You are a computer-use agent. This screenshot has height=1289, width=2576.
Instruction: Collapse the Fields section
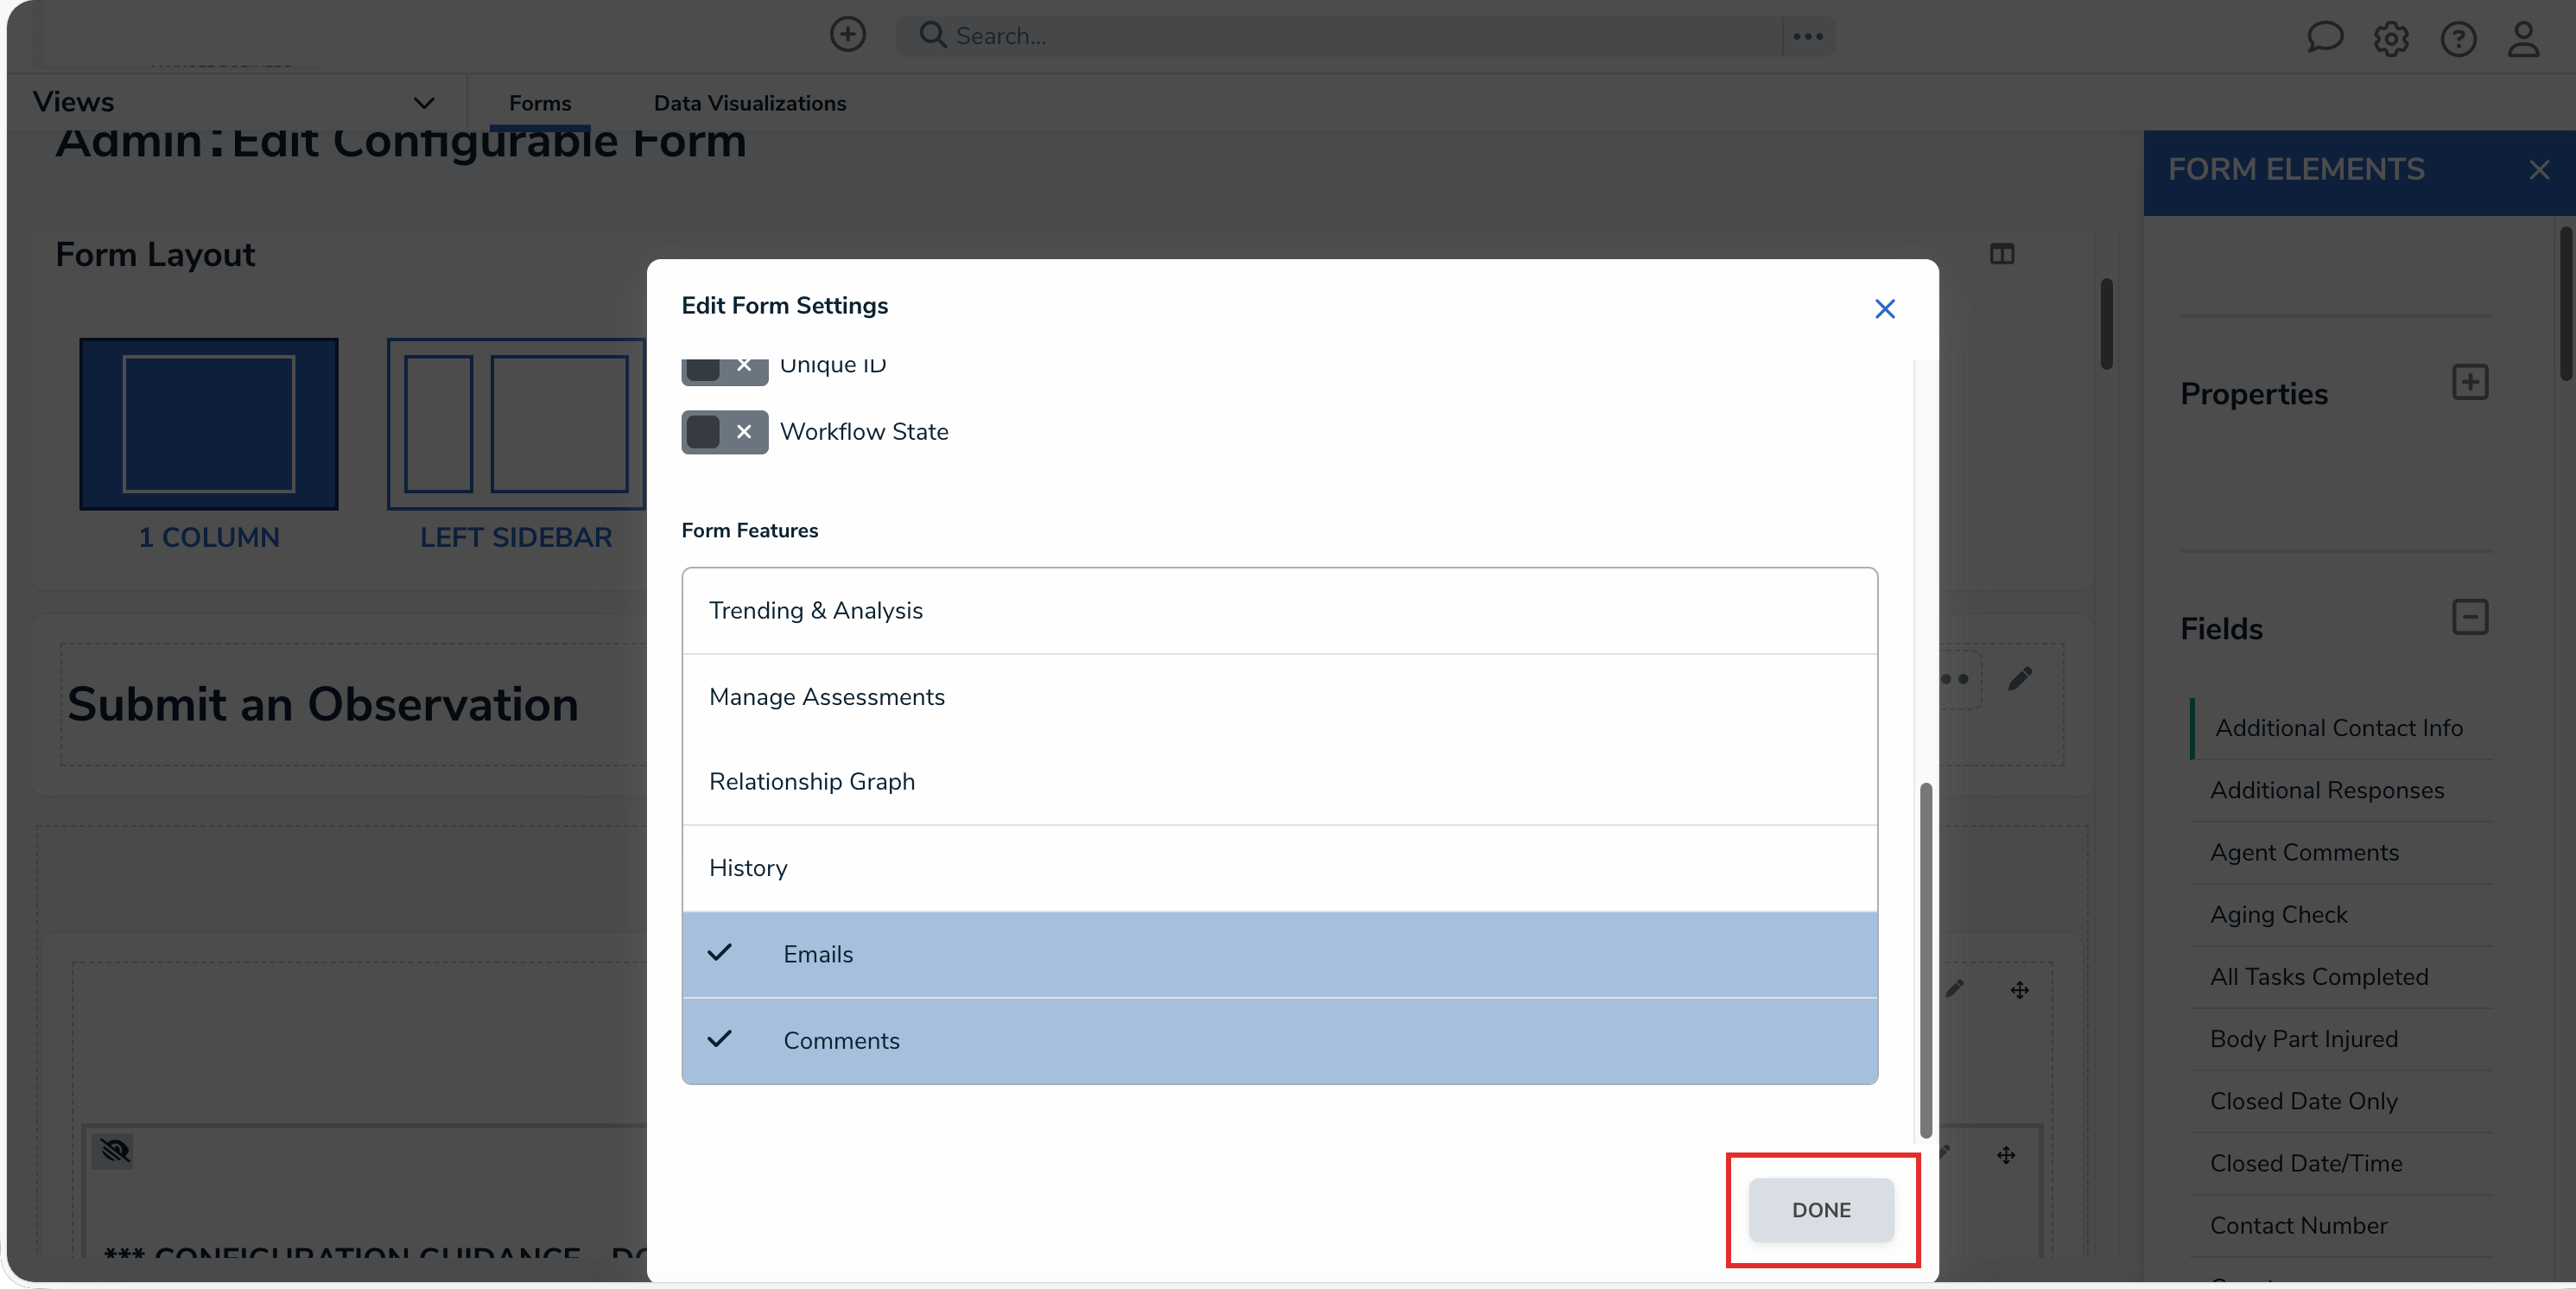coord(2469,617)
